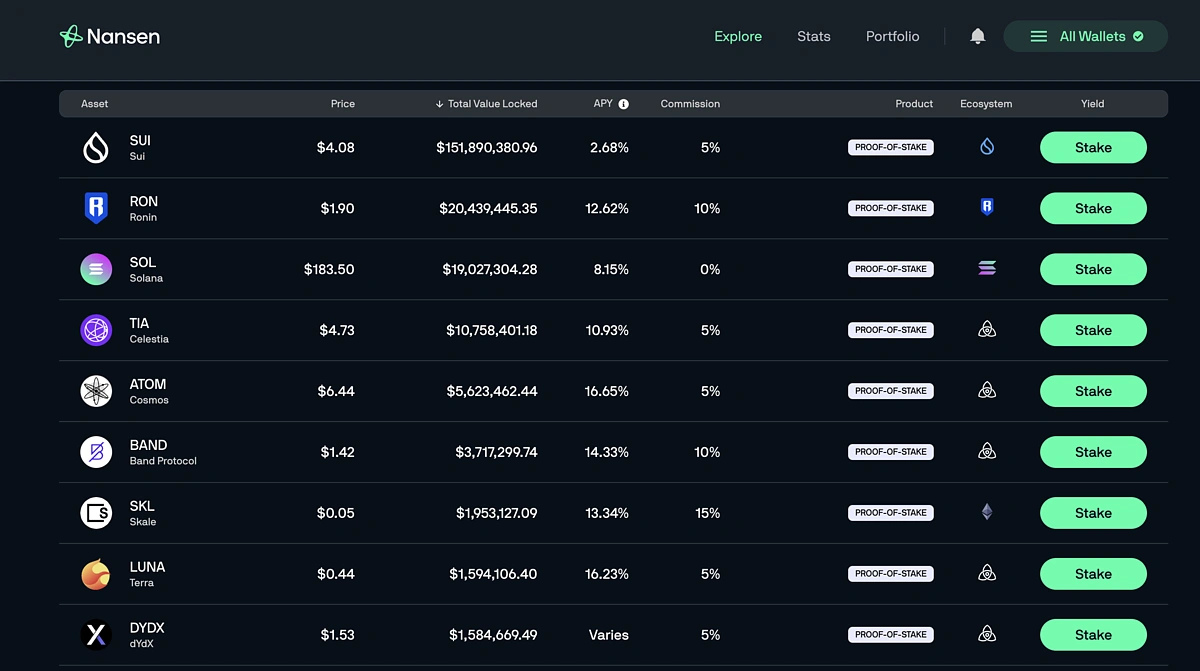Screen dimensions: 1200x671
Task: Click the SKL commission value 15%
Action: click(708, 514)
